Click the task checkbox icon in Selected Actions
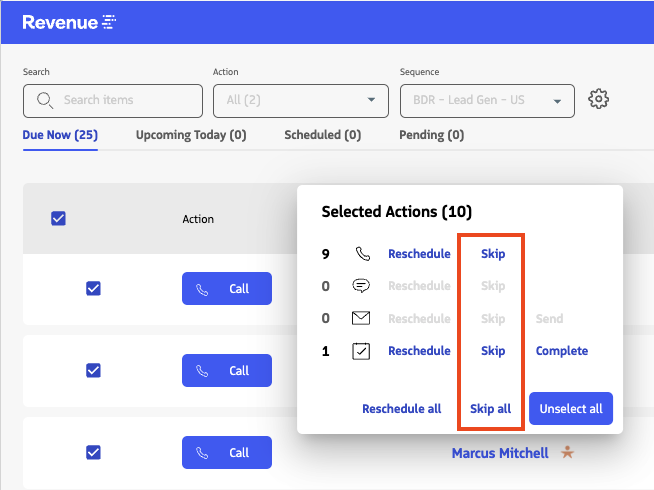This screenshot has height=490, width=654. (361, 351)
